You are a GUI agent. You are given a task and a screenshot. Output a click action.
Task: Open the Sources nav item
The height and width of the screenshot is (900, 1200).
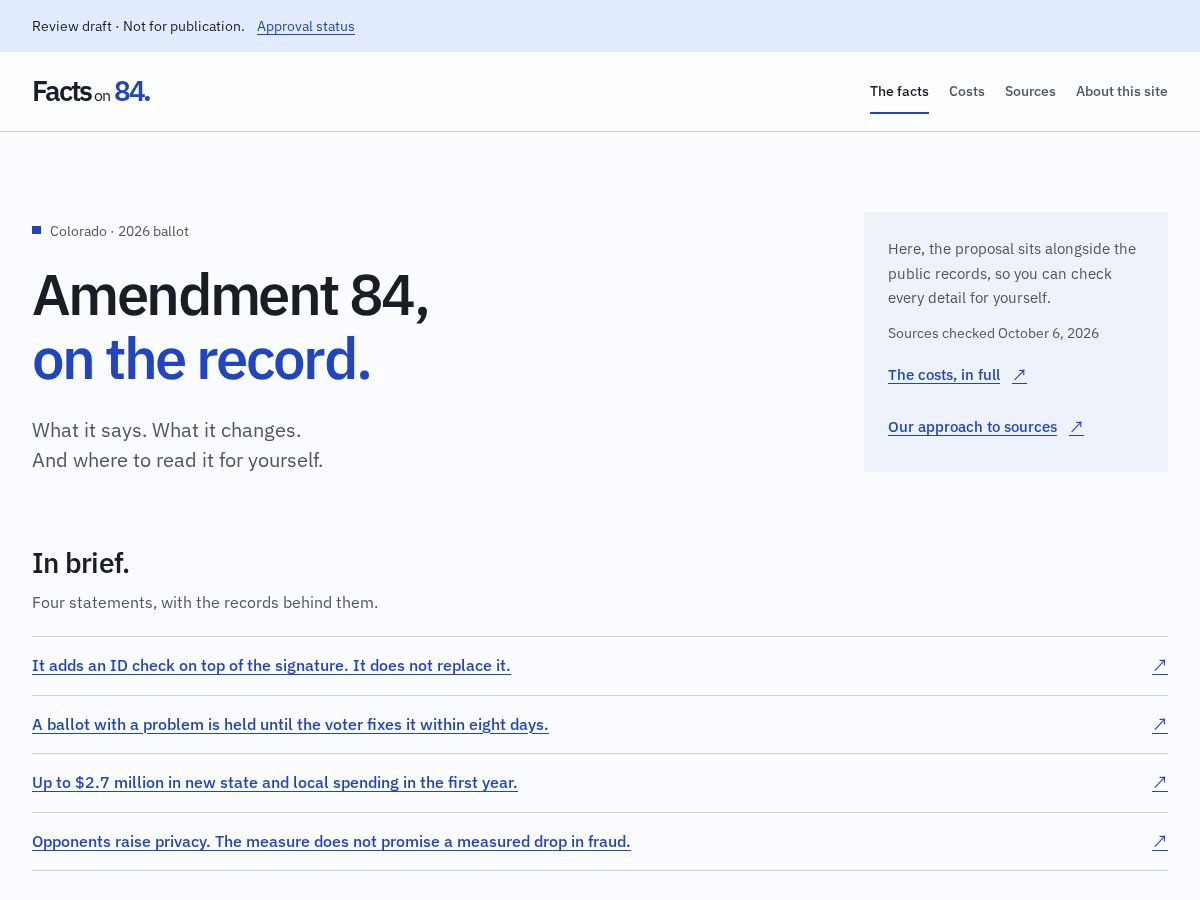1030,91
